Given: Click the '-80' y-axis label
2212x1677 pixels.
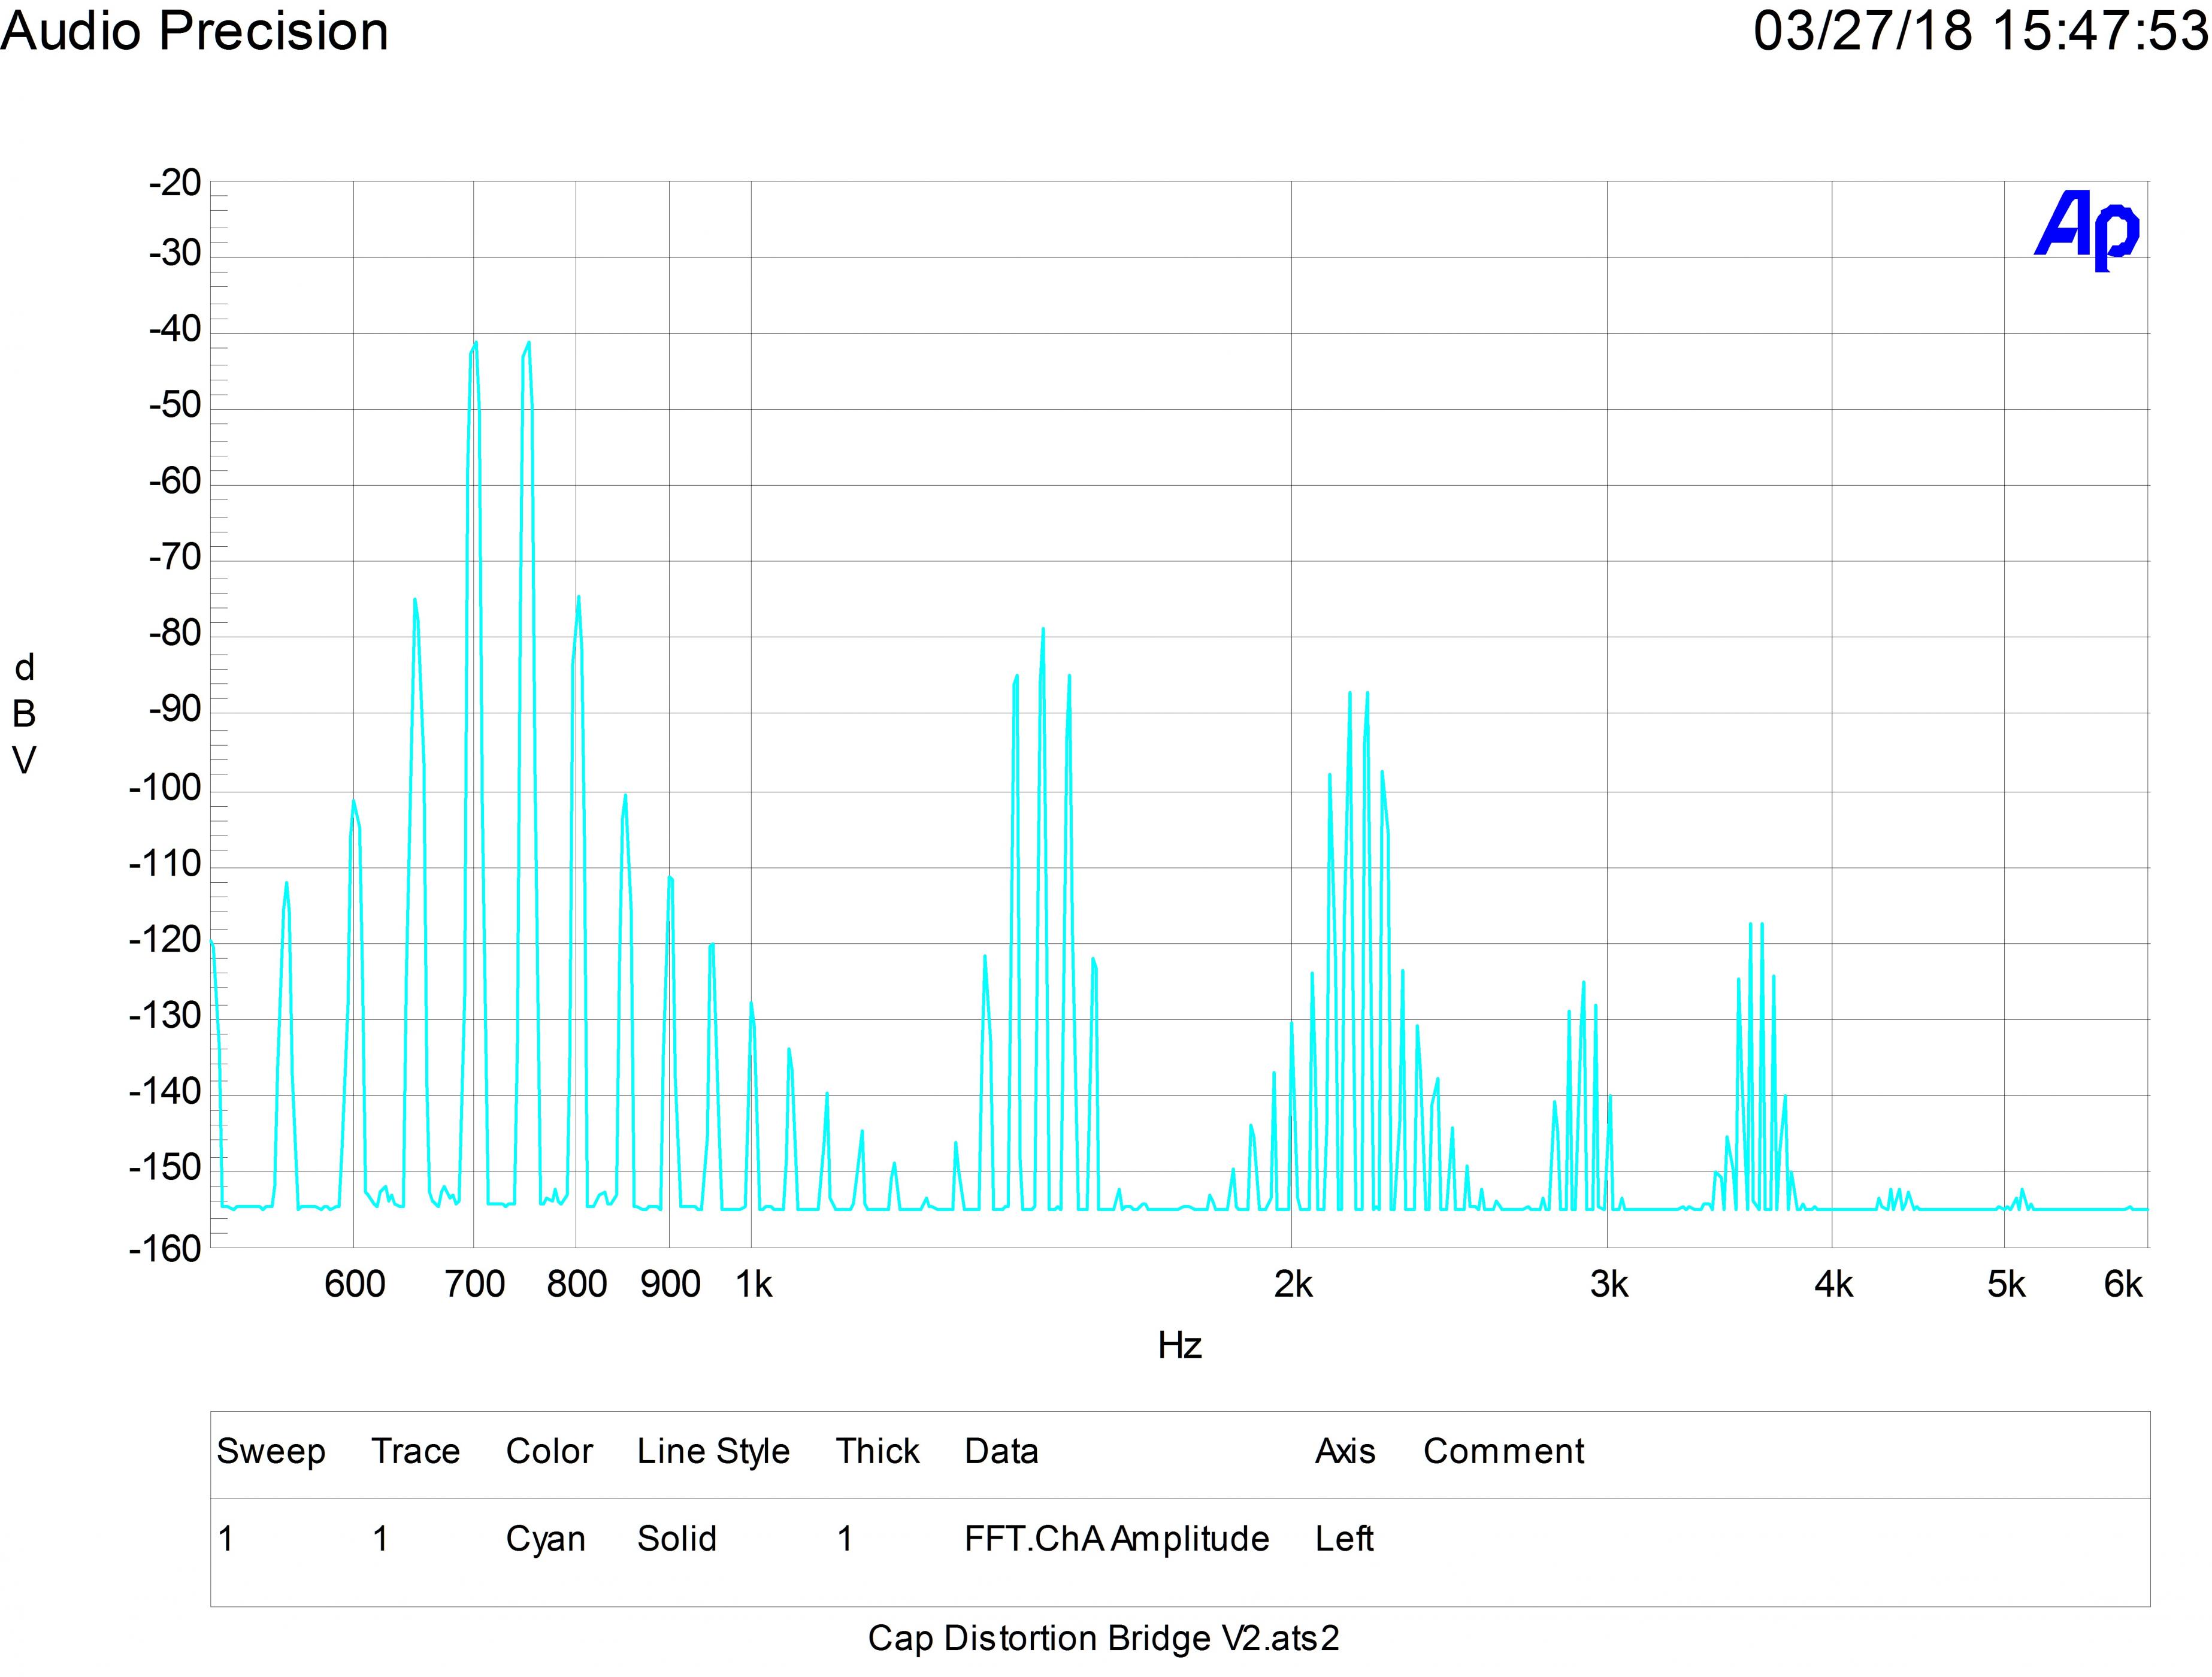Looking at the screenshot, I should tap(175, 633).
